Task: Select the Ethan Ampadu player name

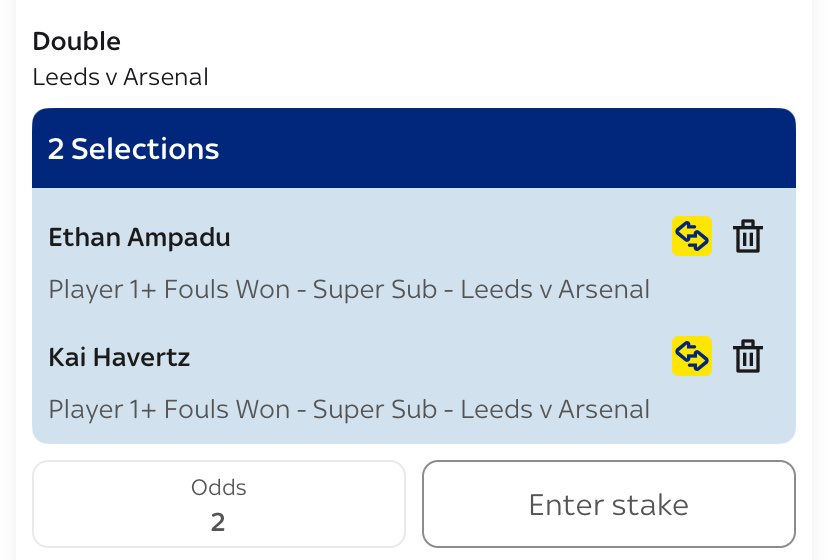Action: (139, 238)
